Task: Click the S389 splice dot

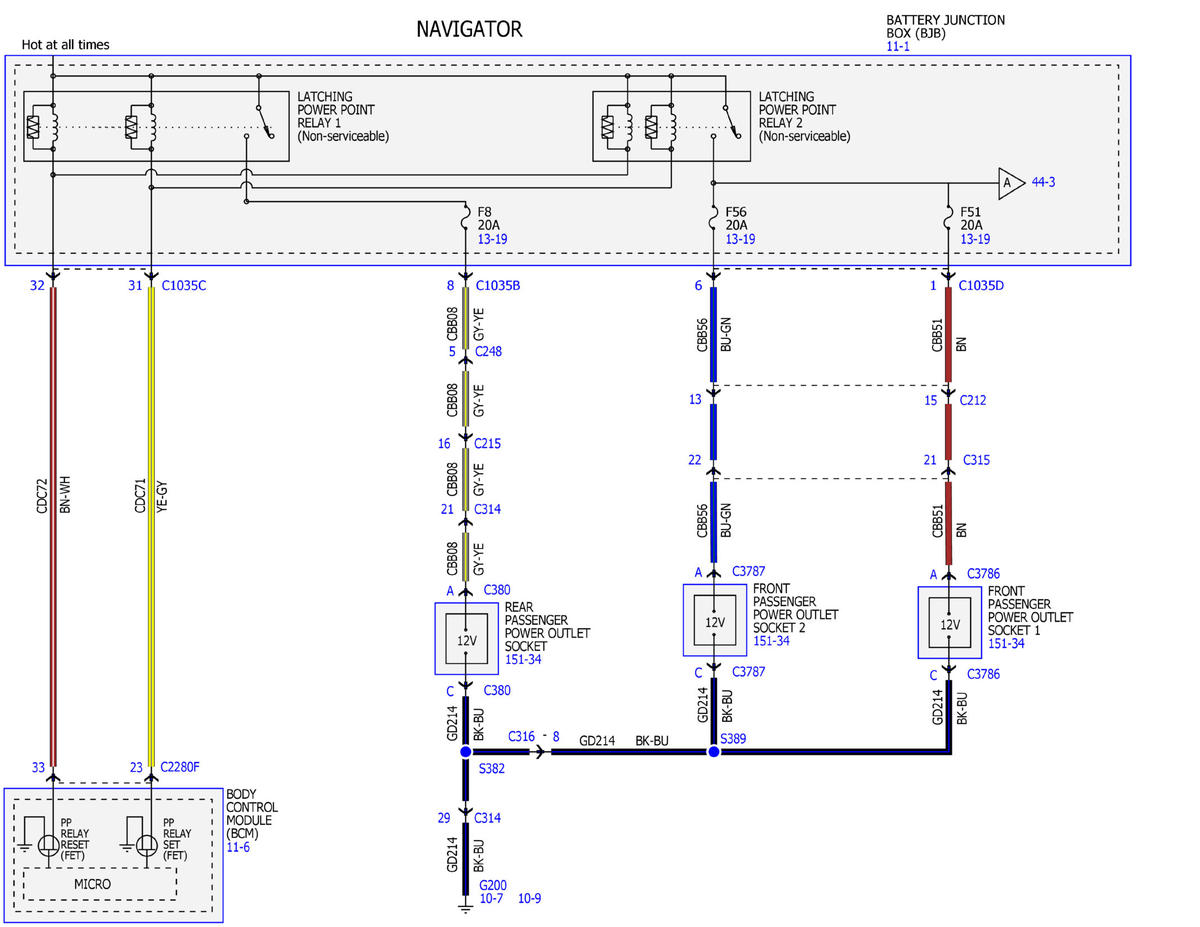Action: click(713, 751)
